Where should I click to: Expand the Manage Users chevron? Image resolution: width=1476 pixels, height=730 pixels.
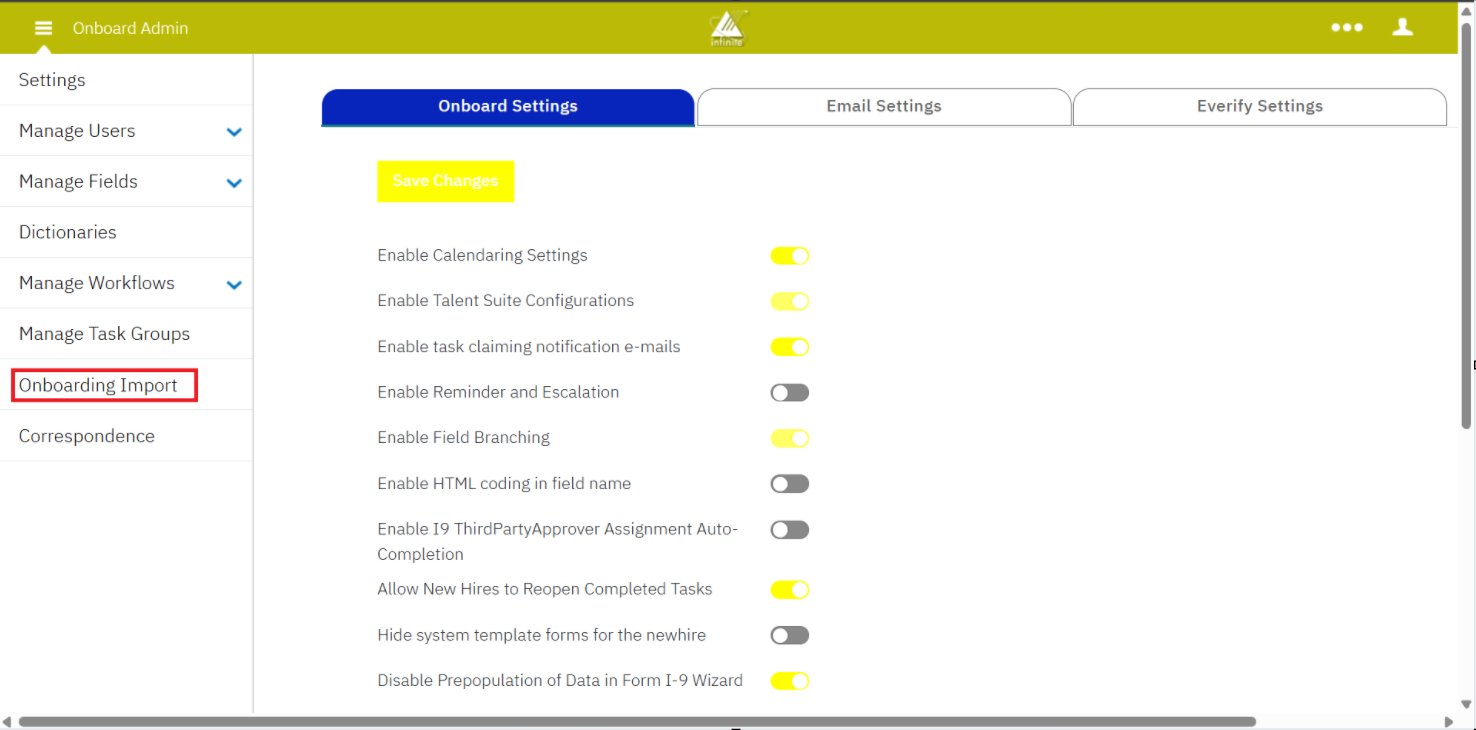tap(234, 132)
